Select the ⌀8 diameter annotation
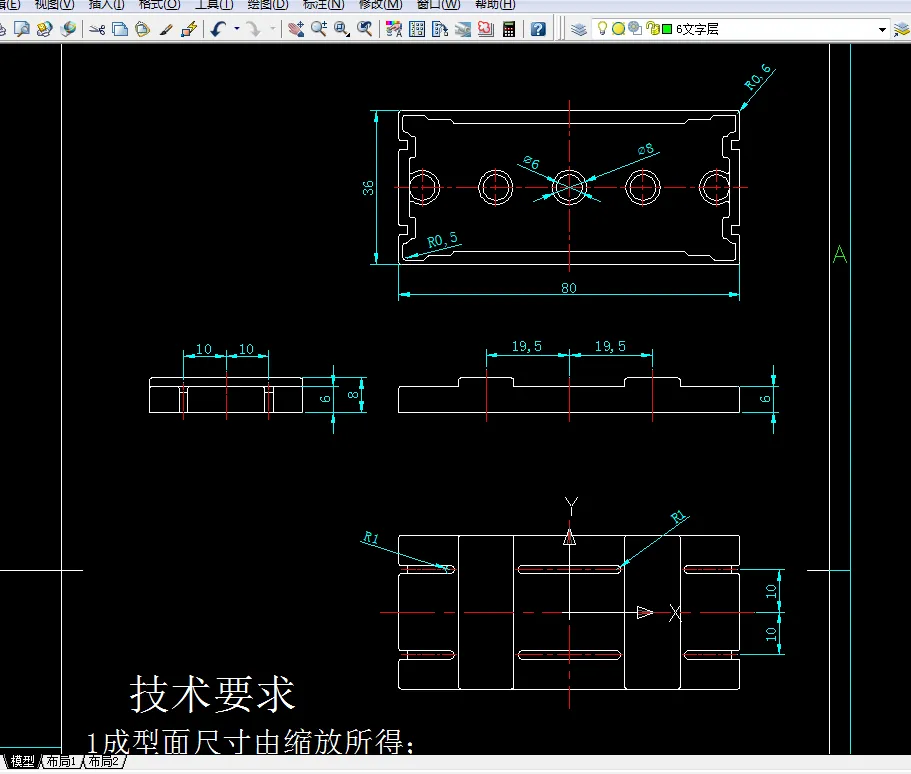 tap(645, 149)
